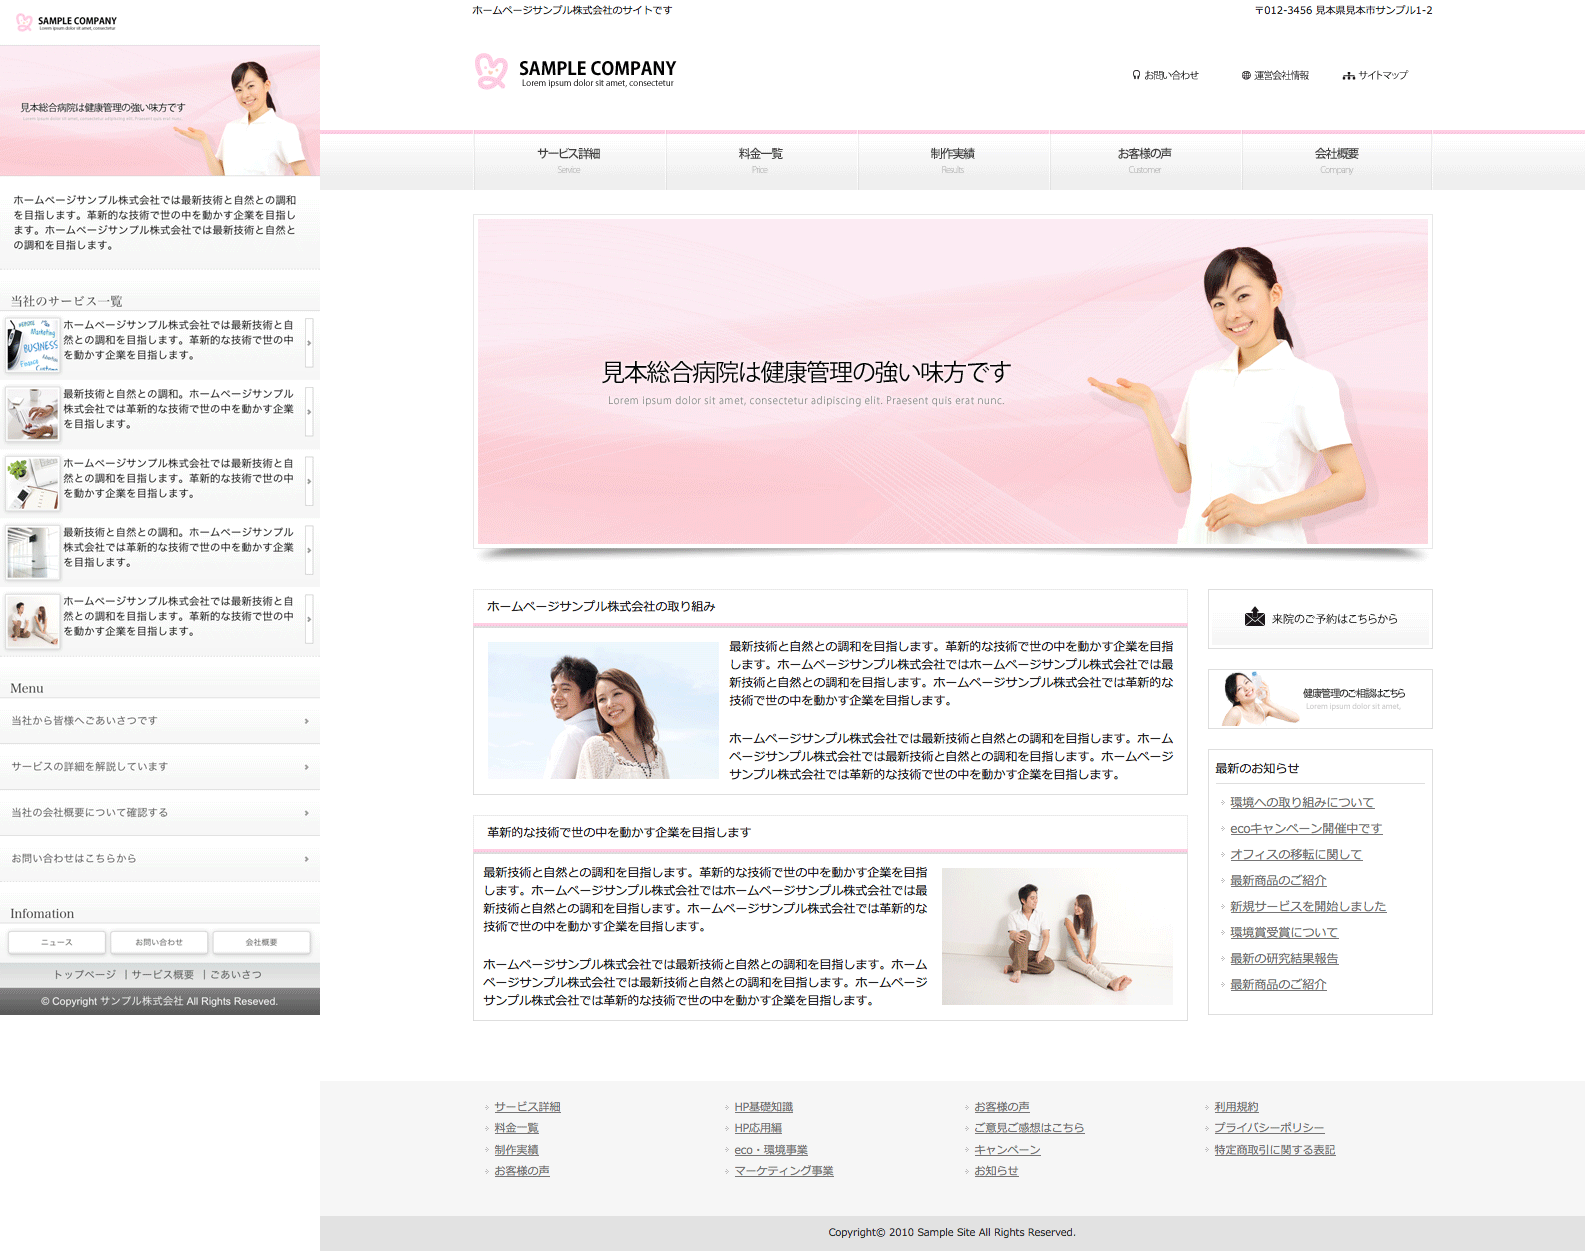This screenshot has height=1251, width=1585.
Task: Open the 健康管理のご相談はこちら banner
Action: tap(1320, 699)
